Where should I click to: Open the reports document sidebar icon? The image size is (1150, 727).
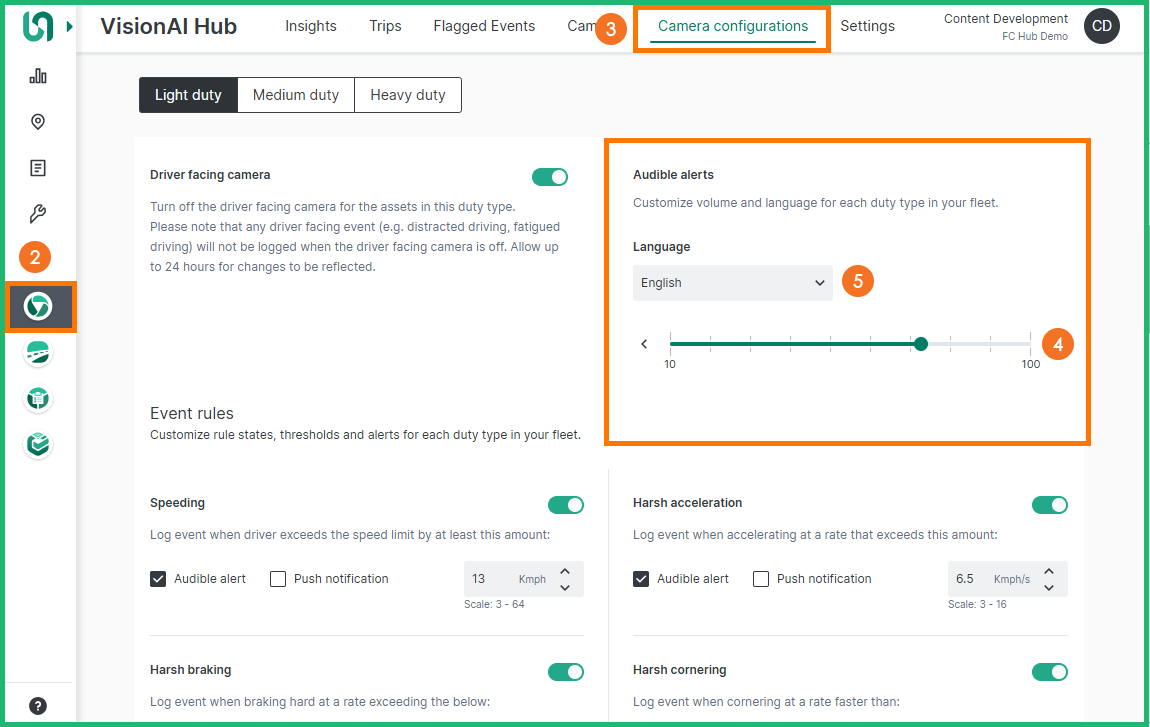[38, 168]
